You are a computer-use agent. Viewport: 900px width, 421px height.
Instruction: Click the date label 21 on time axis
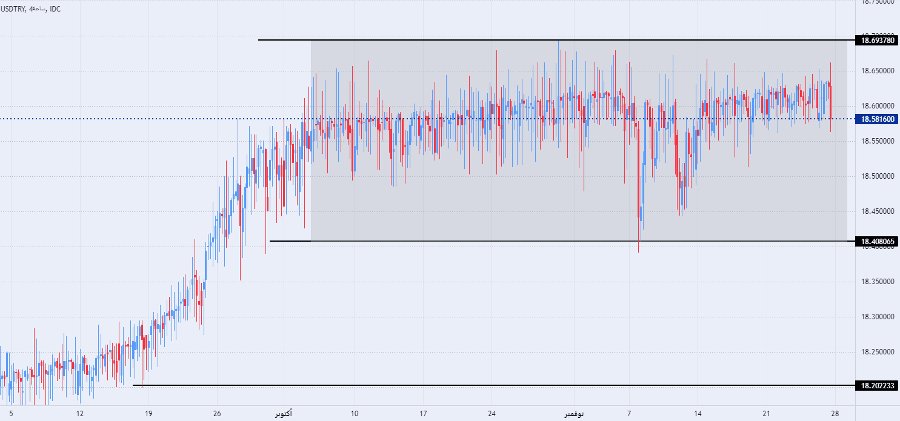tap(766, 414)
